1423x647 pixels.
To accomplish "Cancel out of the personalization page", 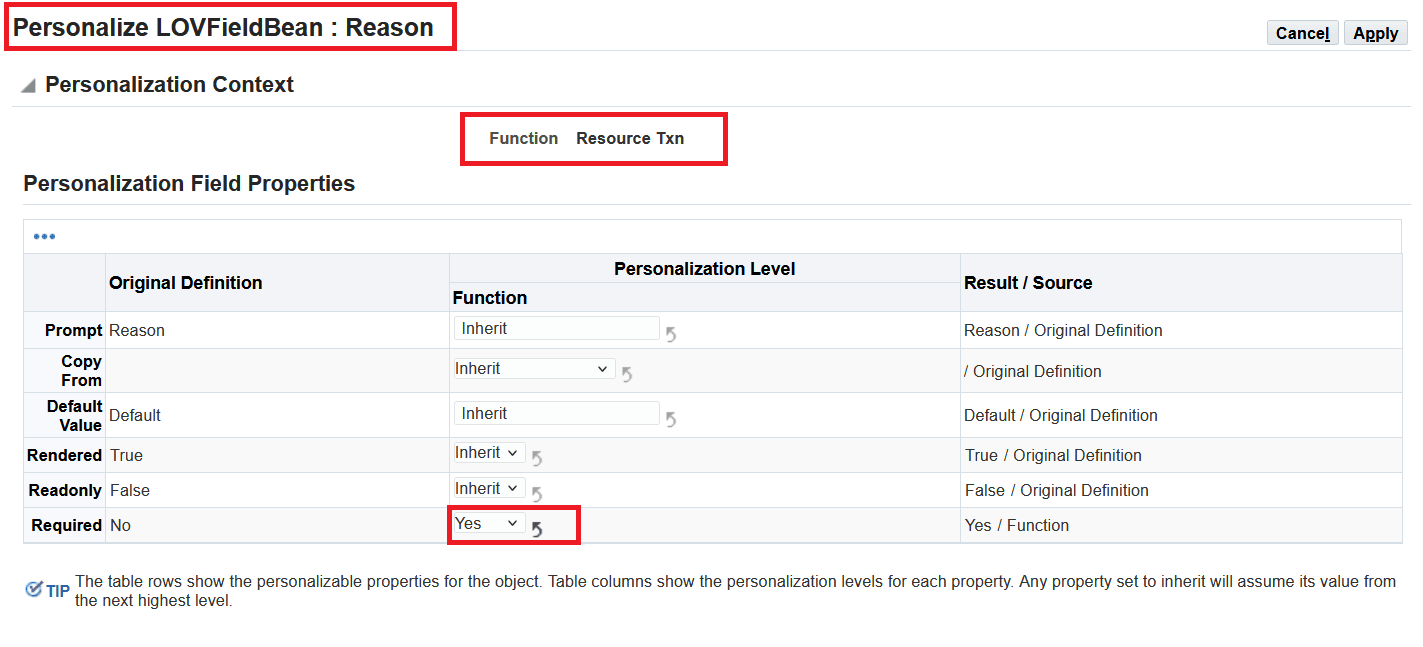I will [x=1302, y=32].
